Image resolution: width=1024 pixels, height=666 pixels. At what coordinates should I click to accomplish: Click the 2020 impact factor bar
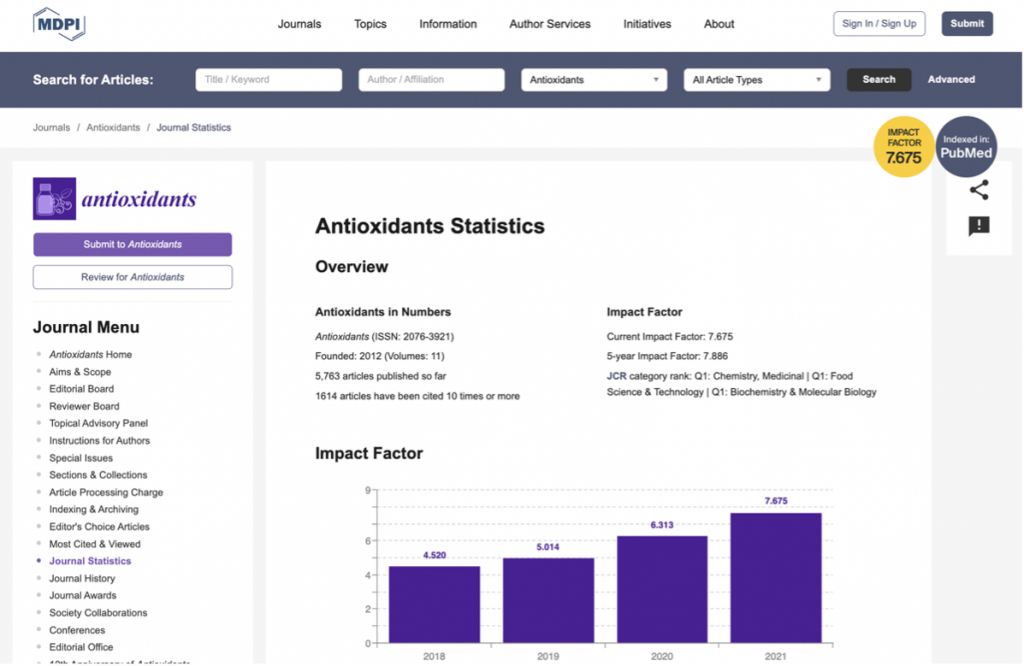pos(662,590)
